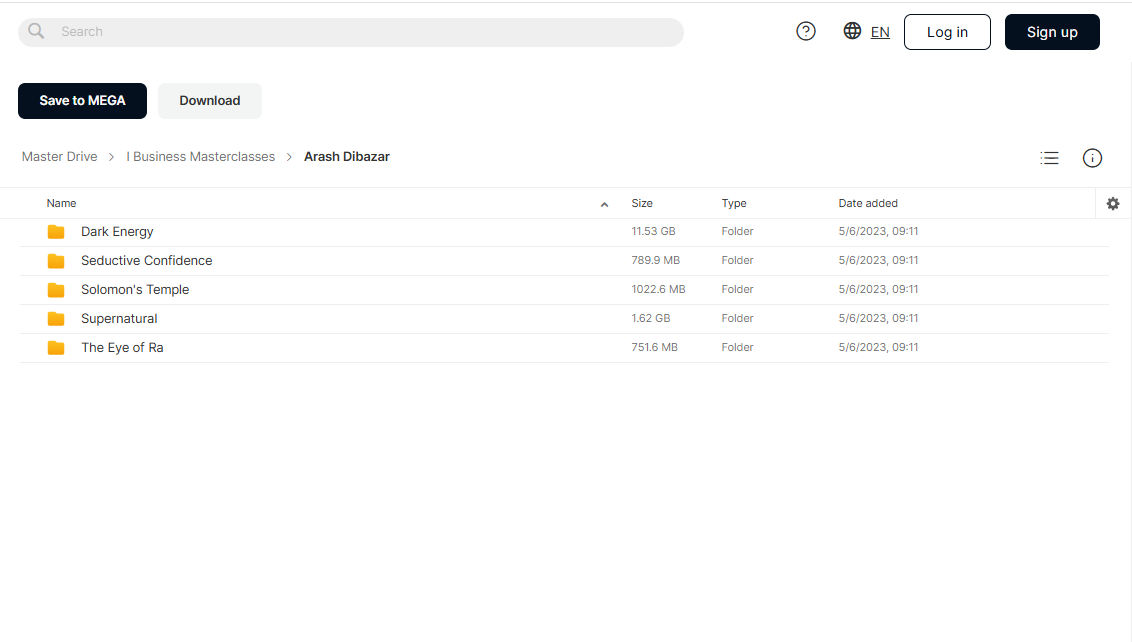Sort by Date added column header
The width and height of the screenshot is (1132, 642).
(868, 204)
